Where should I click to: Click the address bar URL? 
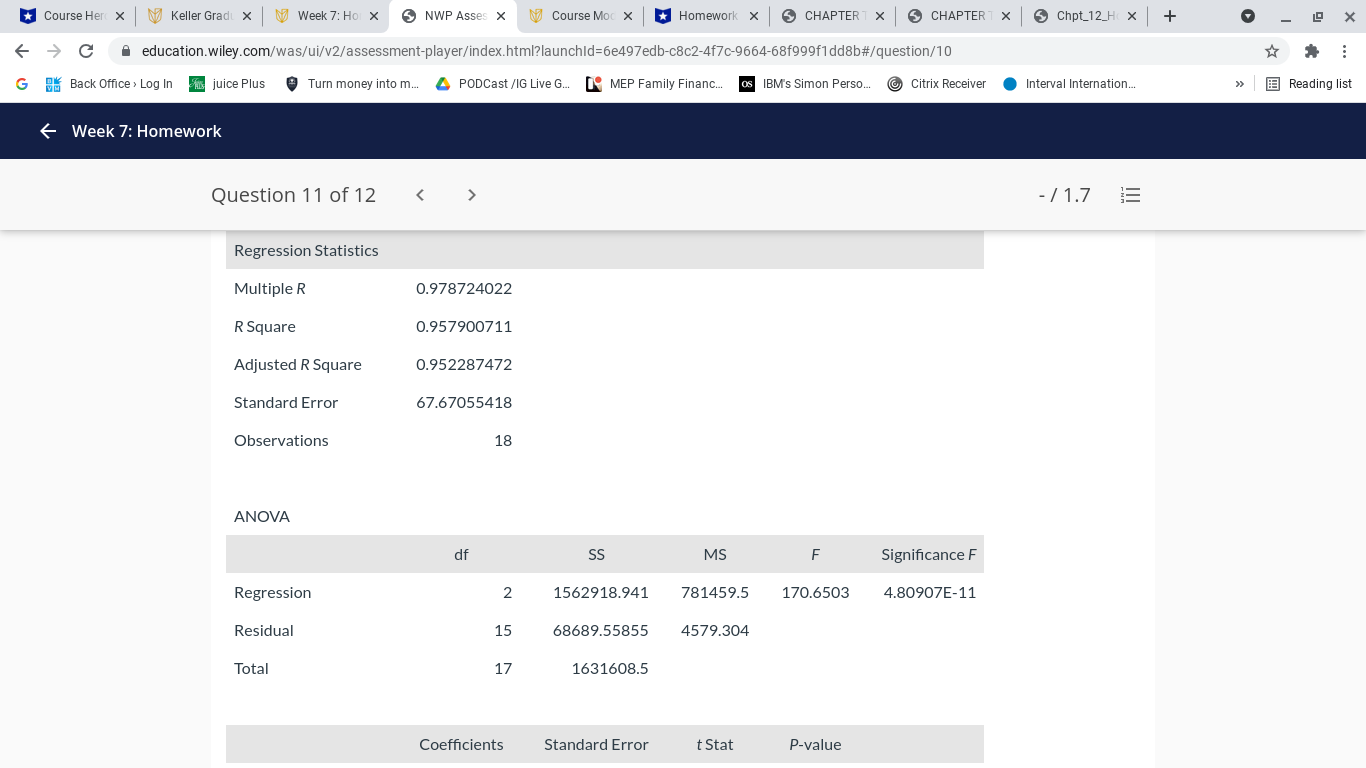547,51
